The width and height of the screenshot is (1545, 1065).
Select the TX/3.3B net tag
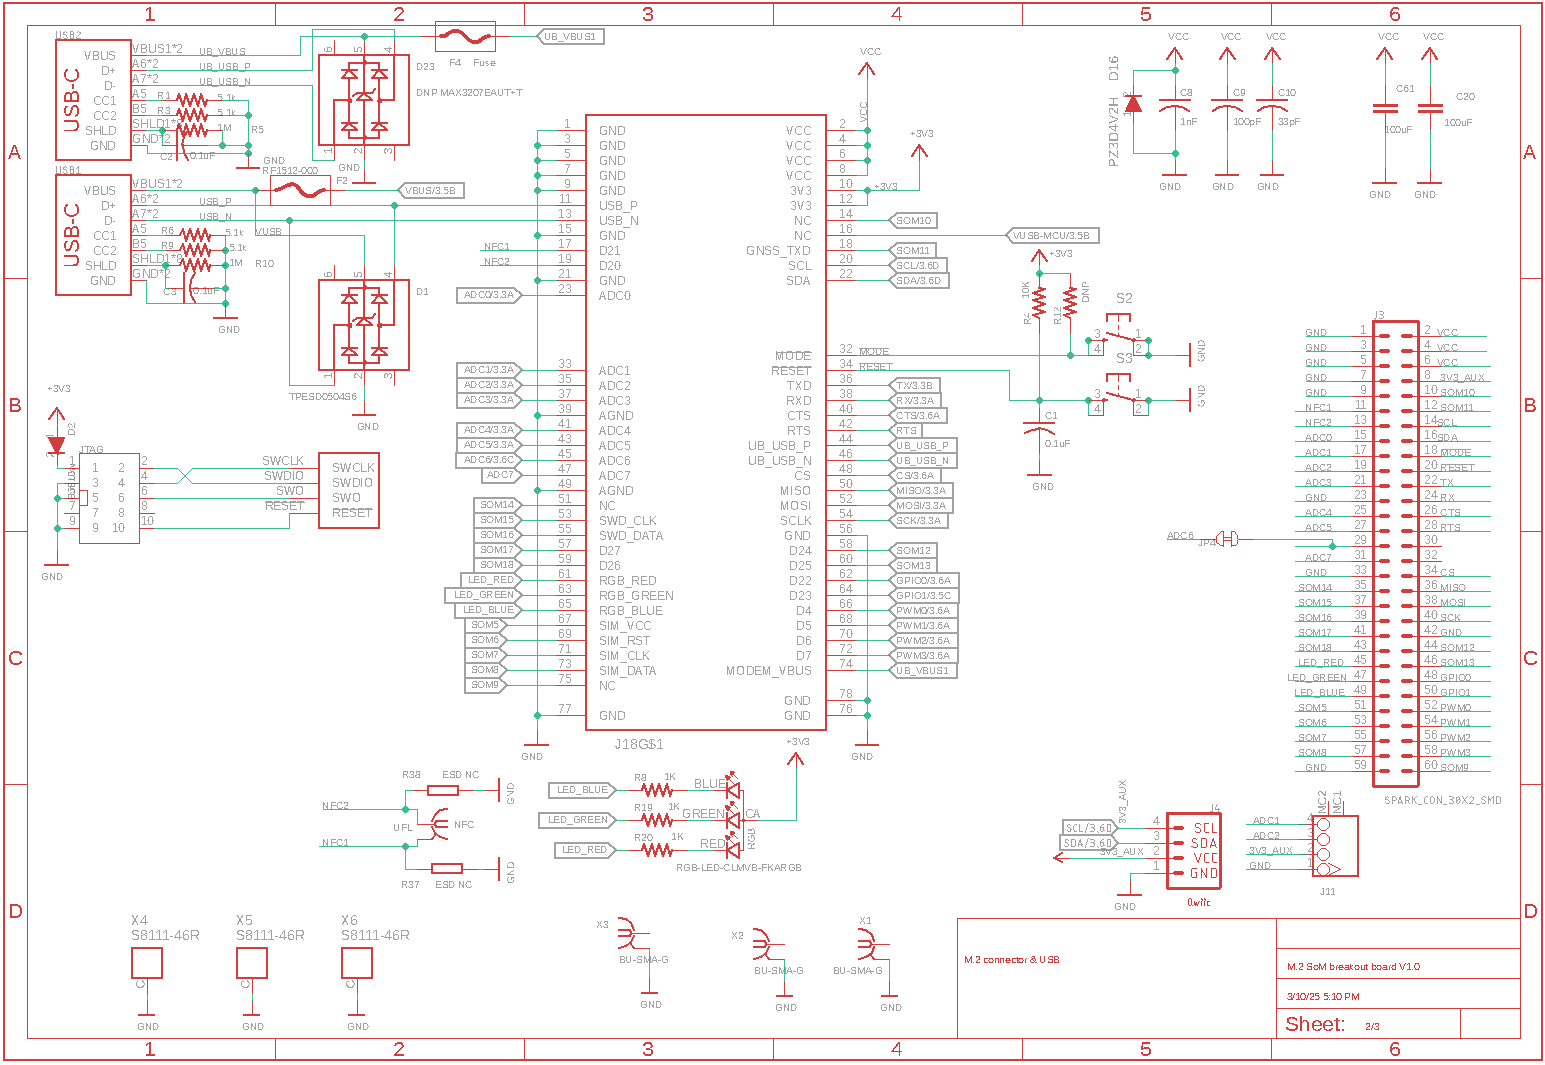point(914,385)
